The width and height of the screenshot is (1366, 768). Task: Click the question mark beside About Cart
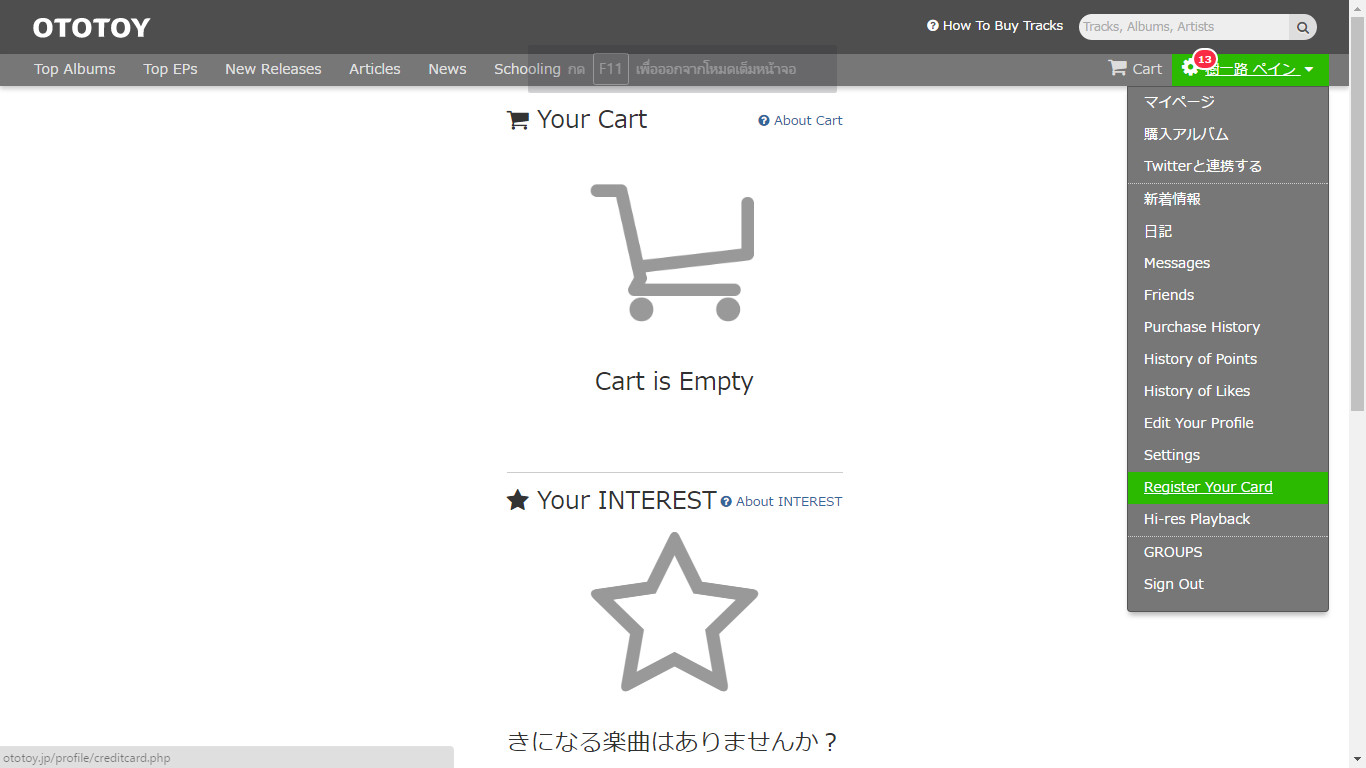coord(764,121)
